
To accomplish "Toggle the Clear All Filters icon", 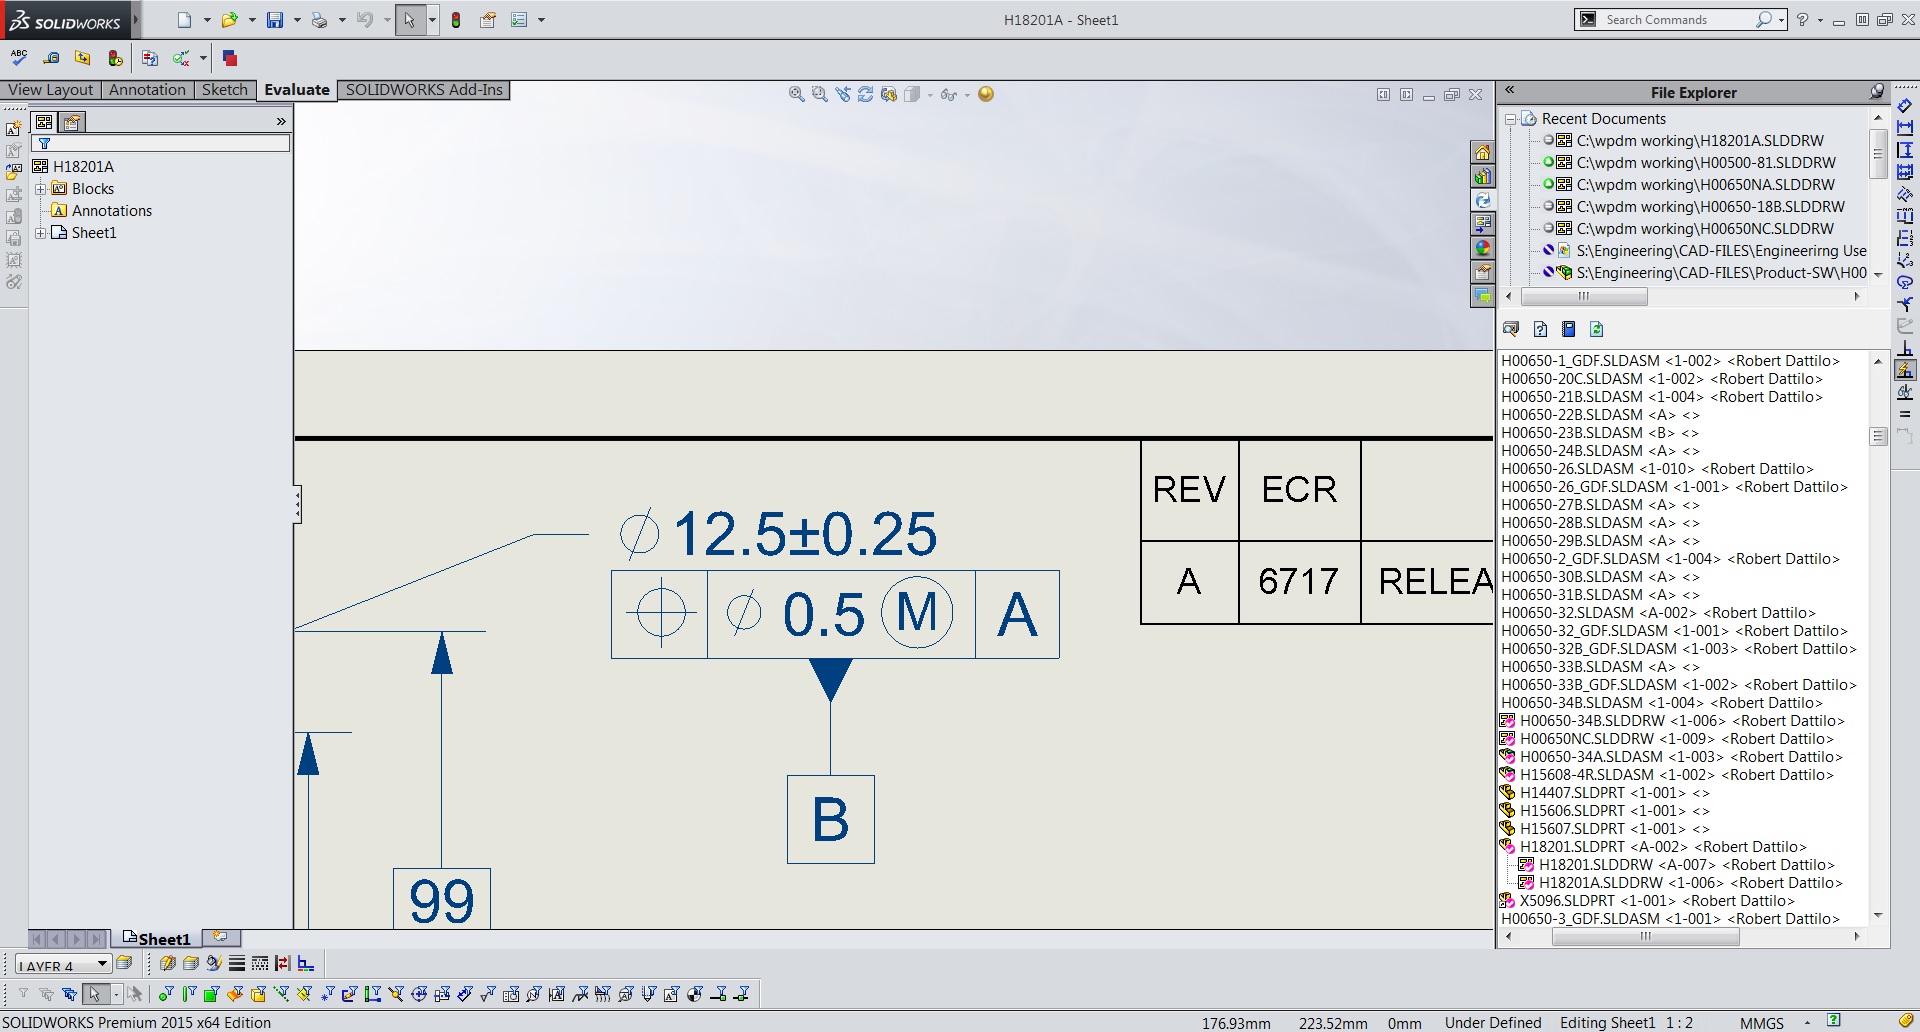I will point(46,994).
